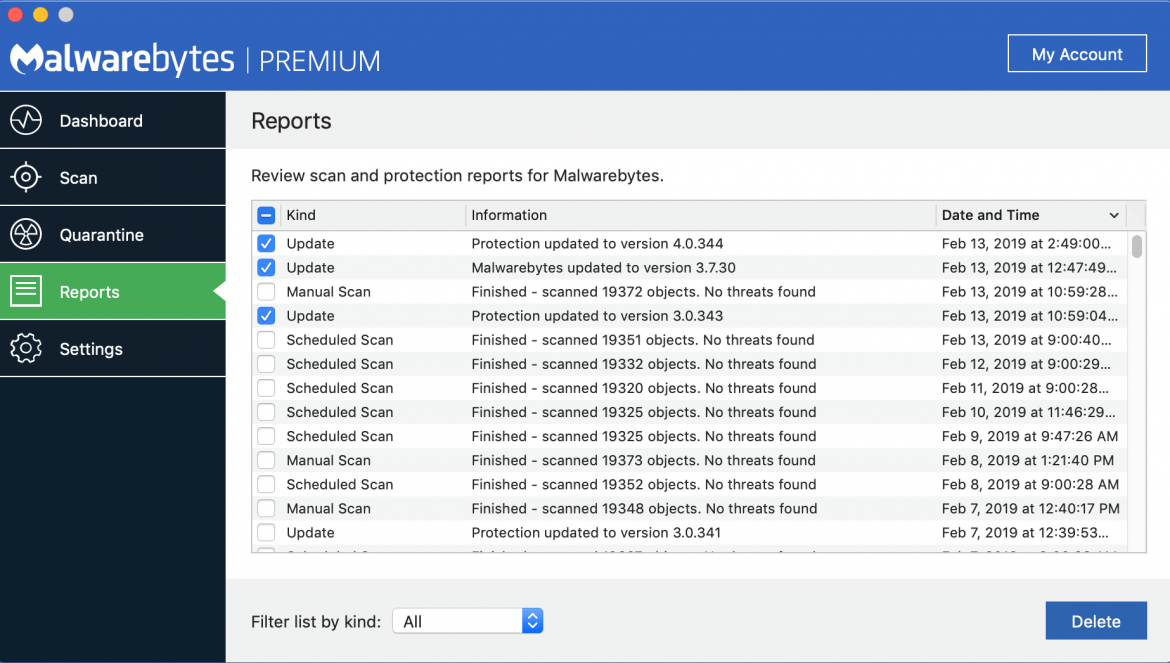Click the Reports list icon in sidebar
The width and height of the screenshot is (1170, 663).
pyautogui.click(x=25, y=290)
